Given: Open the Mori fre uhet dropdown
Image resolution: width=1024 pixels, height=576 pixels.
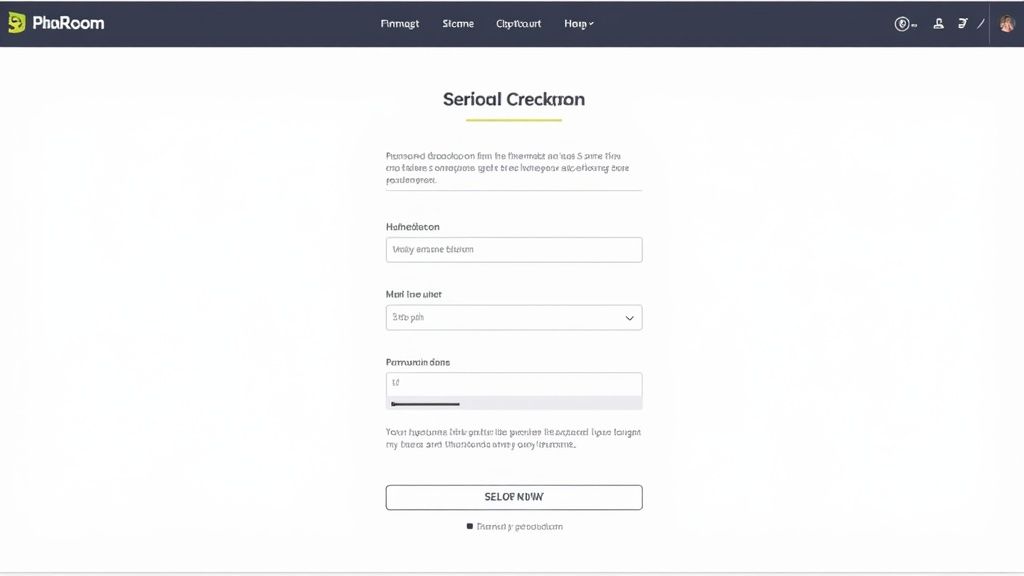Looking at the screenshot, I should pos(514,317).
